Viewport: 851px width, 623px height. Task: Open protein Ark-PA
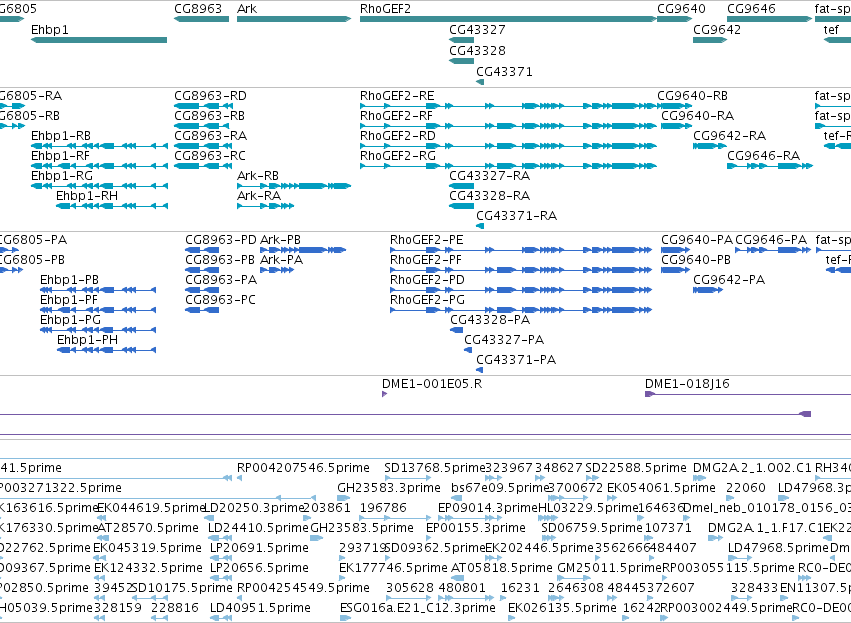(x=277, y=270)
